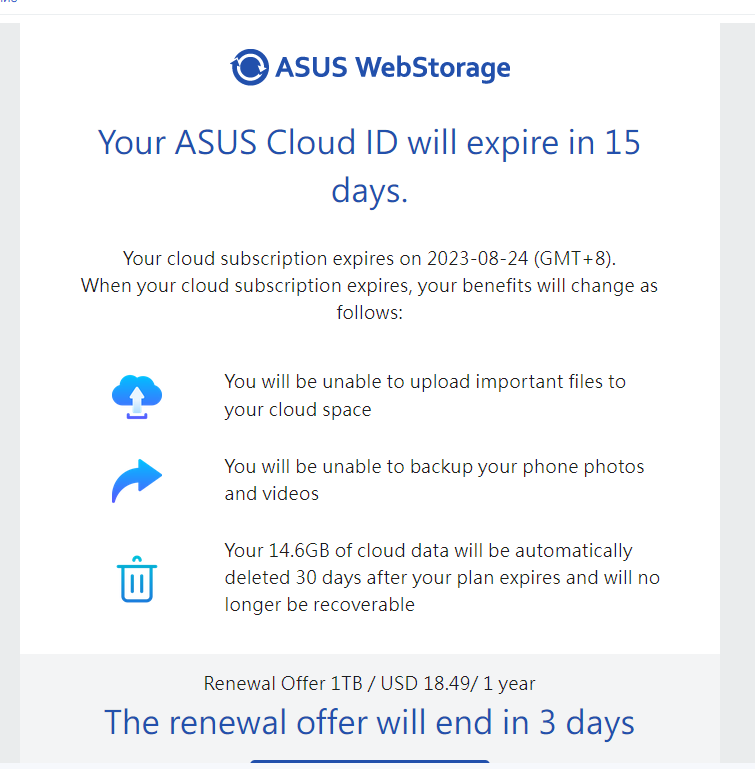This screenshot has height=769, width=755.
Task: Click the "longer be recoverable" text line
Action: [x=319, y=604]
